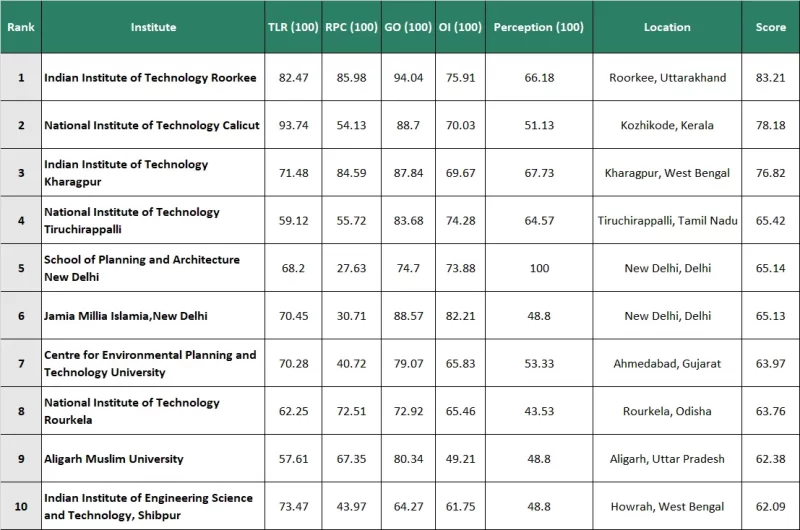Select the 93.74 TLR value
The width and height of the screenshot is (800, 530).
292,125
